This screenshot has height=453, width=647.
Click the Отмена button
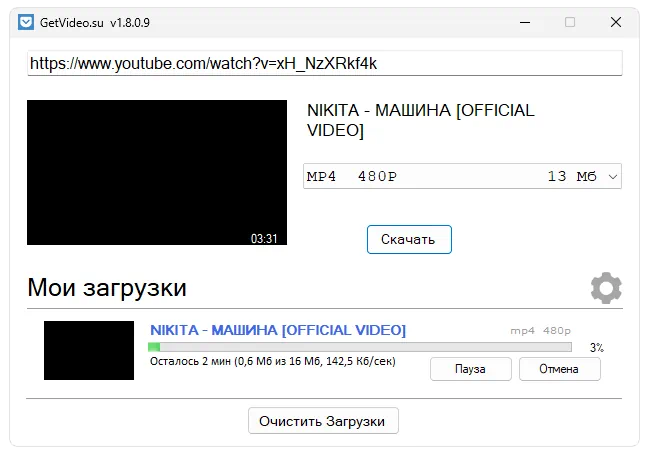560,369
